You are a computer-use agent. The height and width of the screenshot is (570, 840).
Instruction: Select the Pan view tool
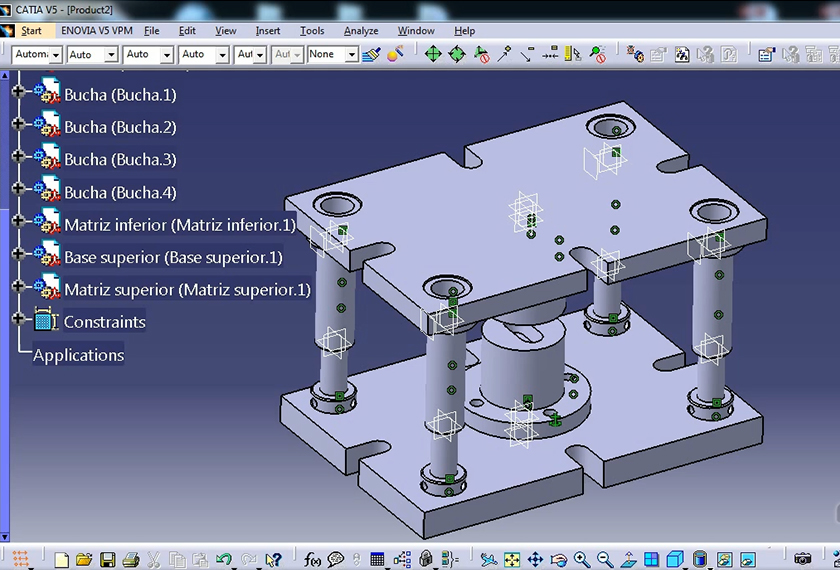[535, 560]
